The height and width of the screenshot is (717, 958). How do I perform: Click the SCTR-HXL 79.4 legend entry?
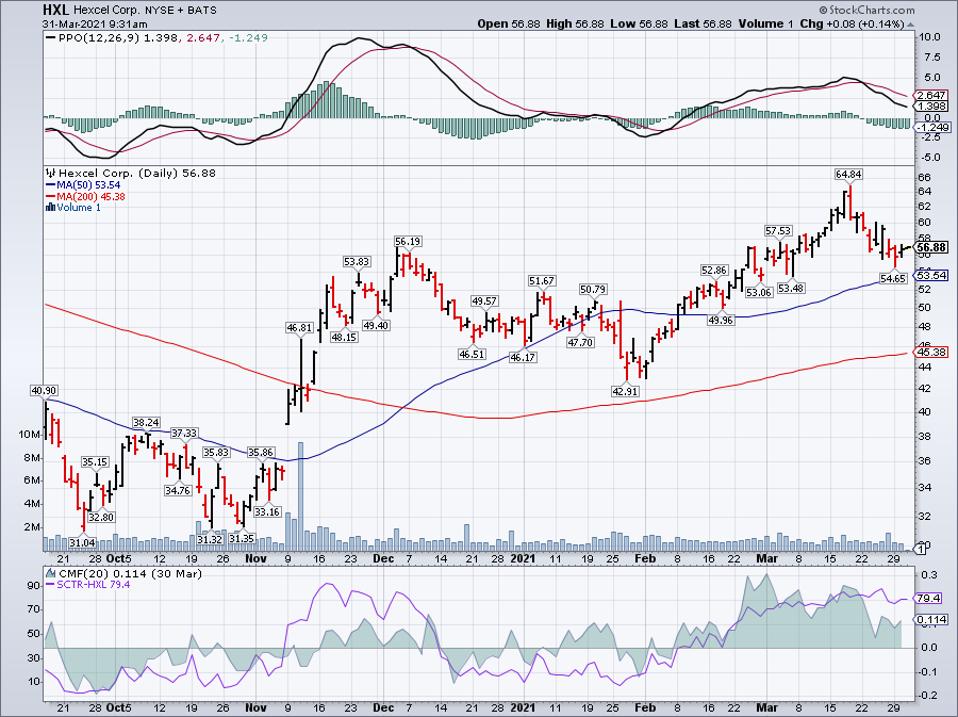tap(93, 585)
